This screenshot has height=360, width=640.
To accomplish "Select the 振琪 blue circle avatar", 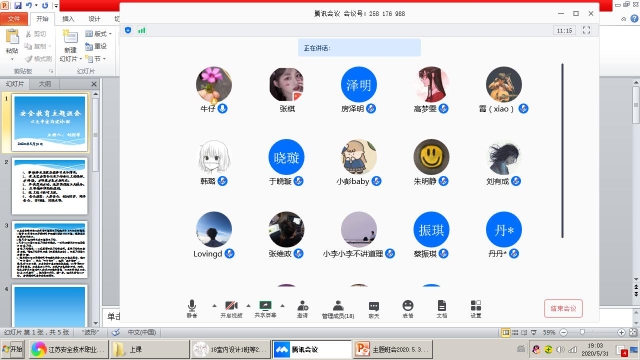I will pyautogui.click(x=431, y=230).
